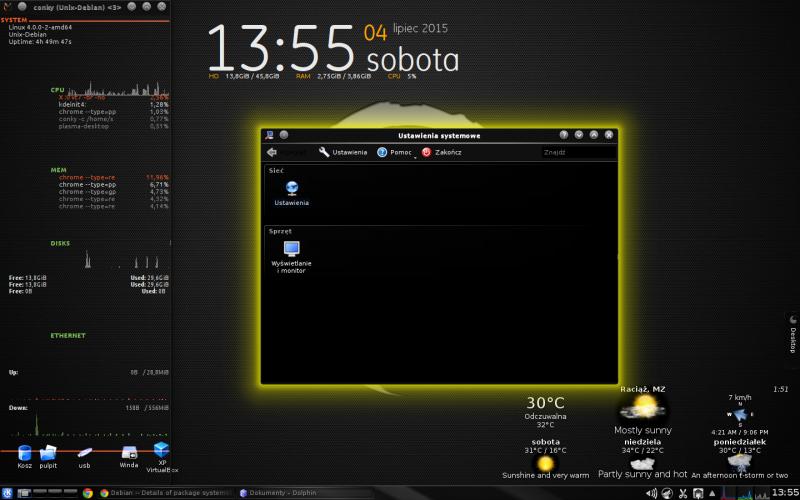Open the KDE application launcher menu
Viewport: 800px width, 500px height.
[8, 493]
